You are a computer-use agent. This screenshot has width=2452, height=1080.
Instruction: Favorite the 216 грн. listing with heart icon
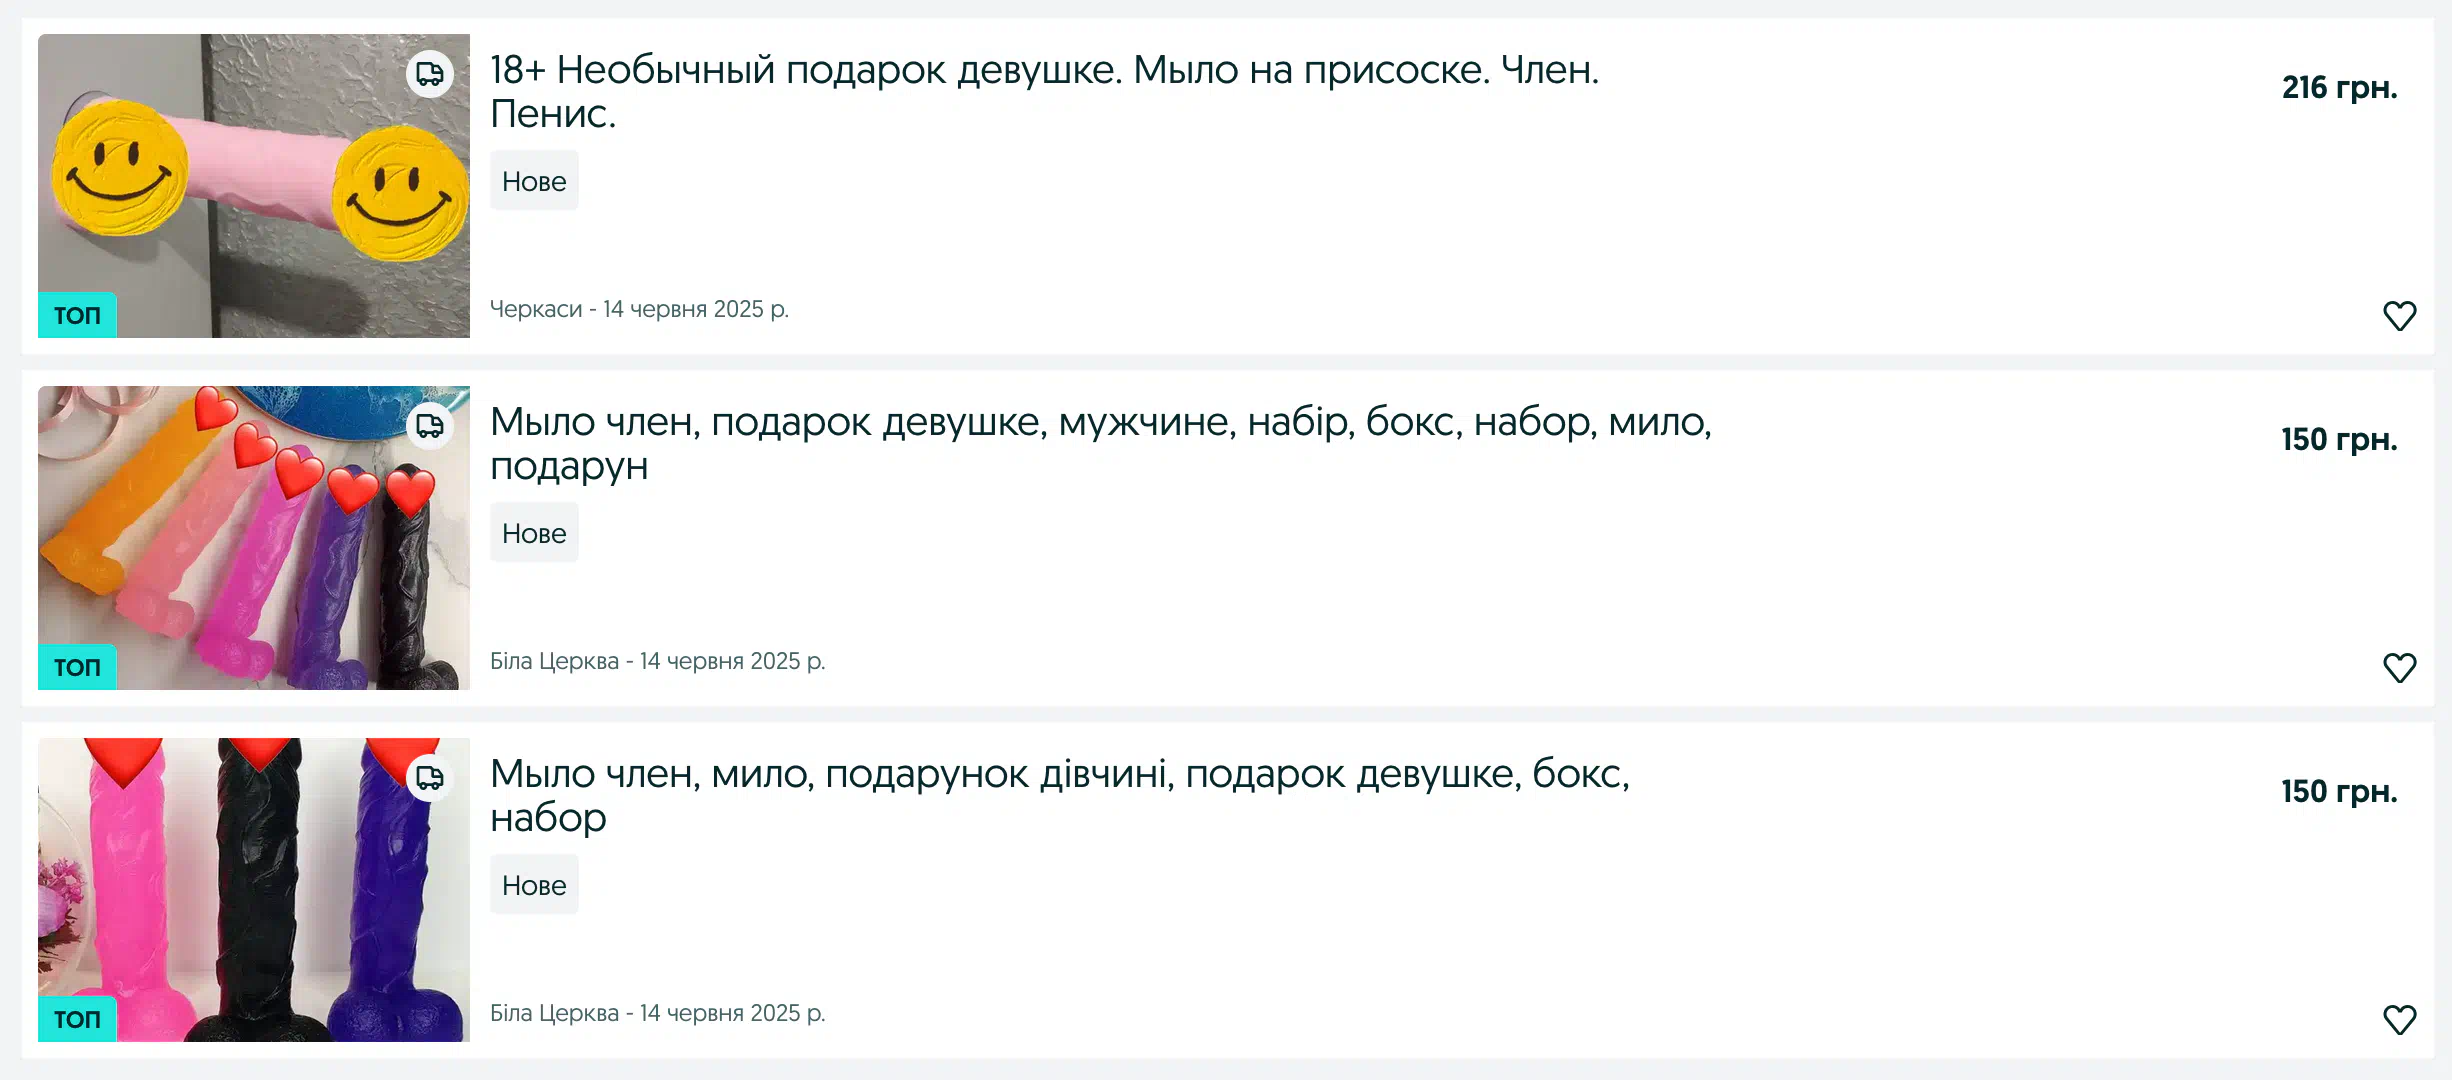[2399, 316]
